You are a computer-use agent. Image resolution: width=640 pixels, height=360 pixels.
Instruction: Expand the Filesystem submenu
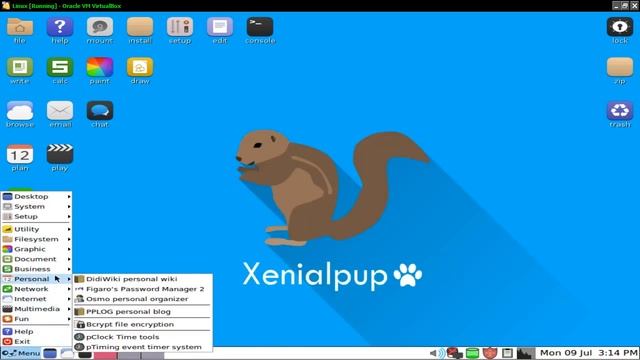point(36,239)
